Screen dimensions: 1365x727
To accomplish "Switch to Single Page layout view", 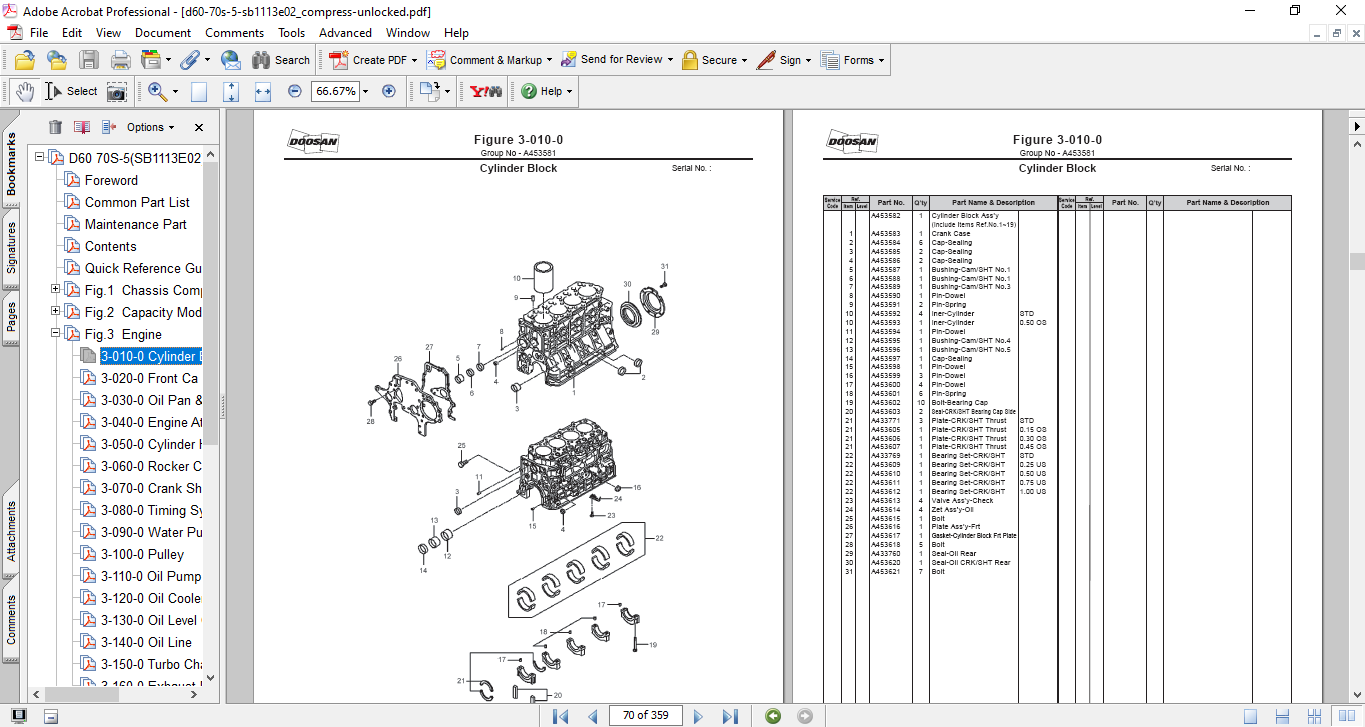I will pyautogui.click(x=1250, y=716).
